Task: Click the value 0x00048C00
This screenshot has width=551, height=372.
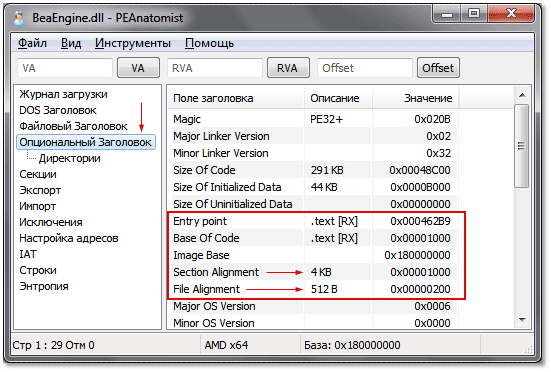Action: pyautogui.click(x=420, y=170)
